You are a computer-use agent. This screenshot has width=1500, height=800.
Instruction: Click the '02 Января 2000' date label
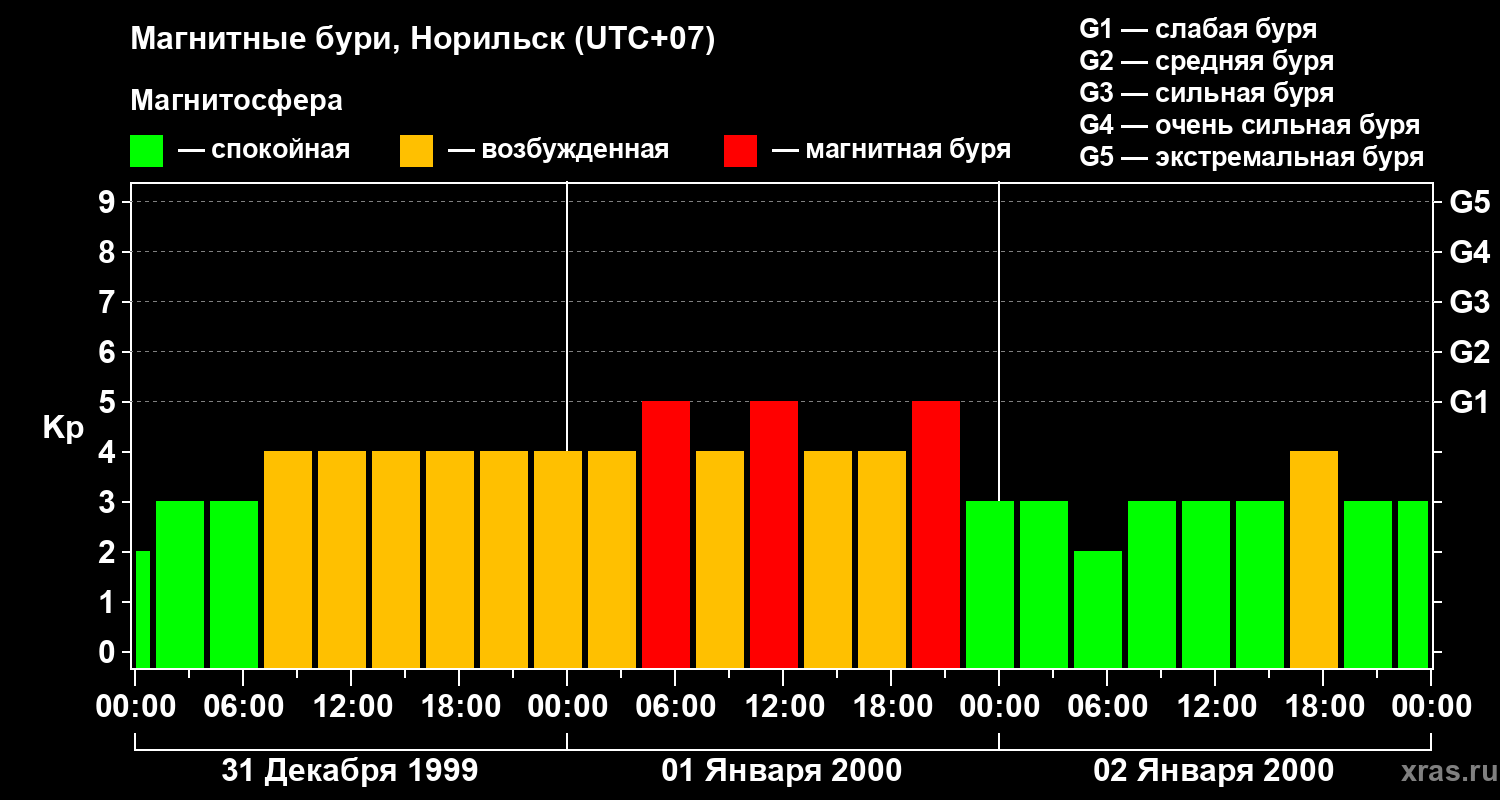tap(1214, 771)
